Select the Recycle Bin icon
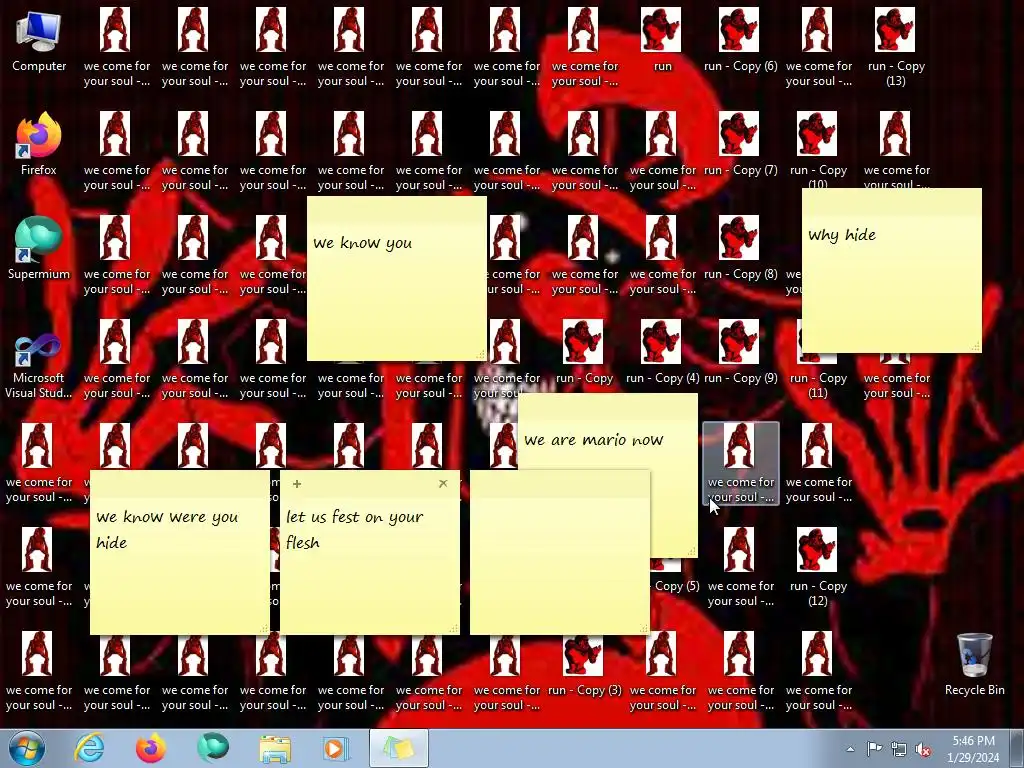 (x=974, y=665)
